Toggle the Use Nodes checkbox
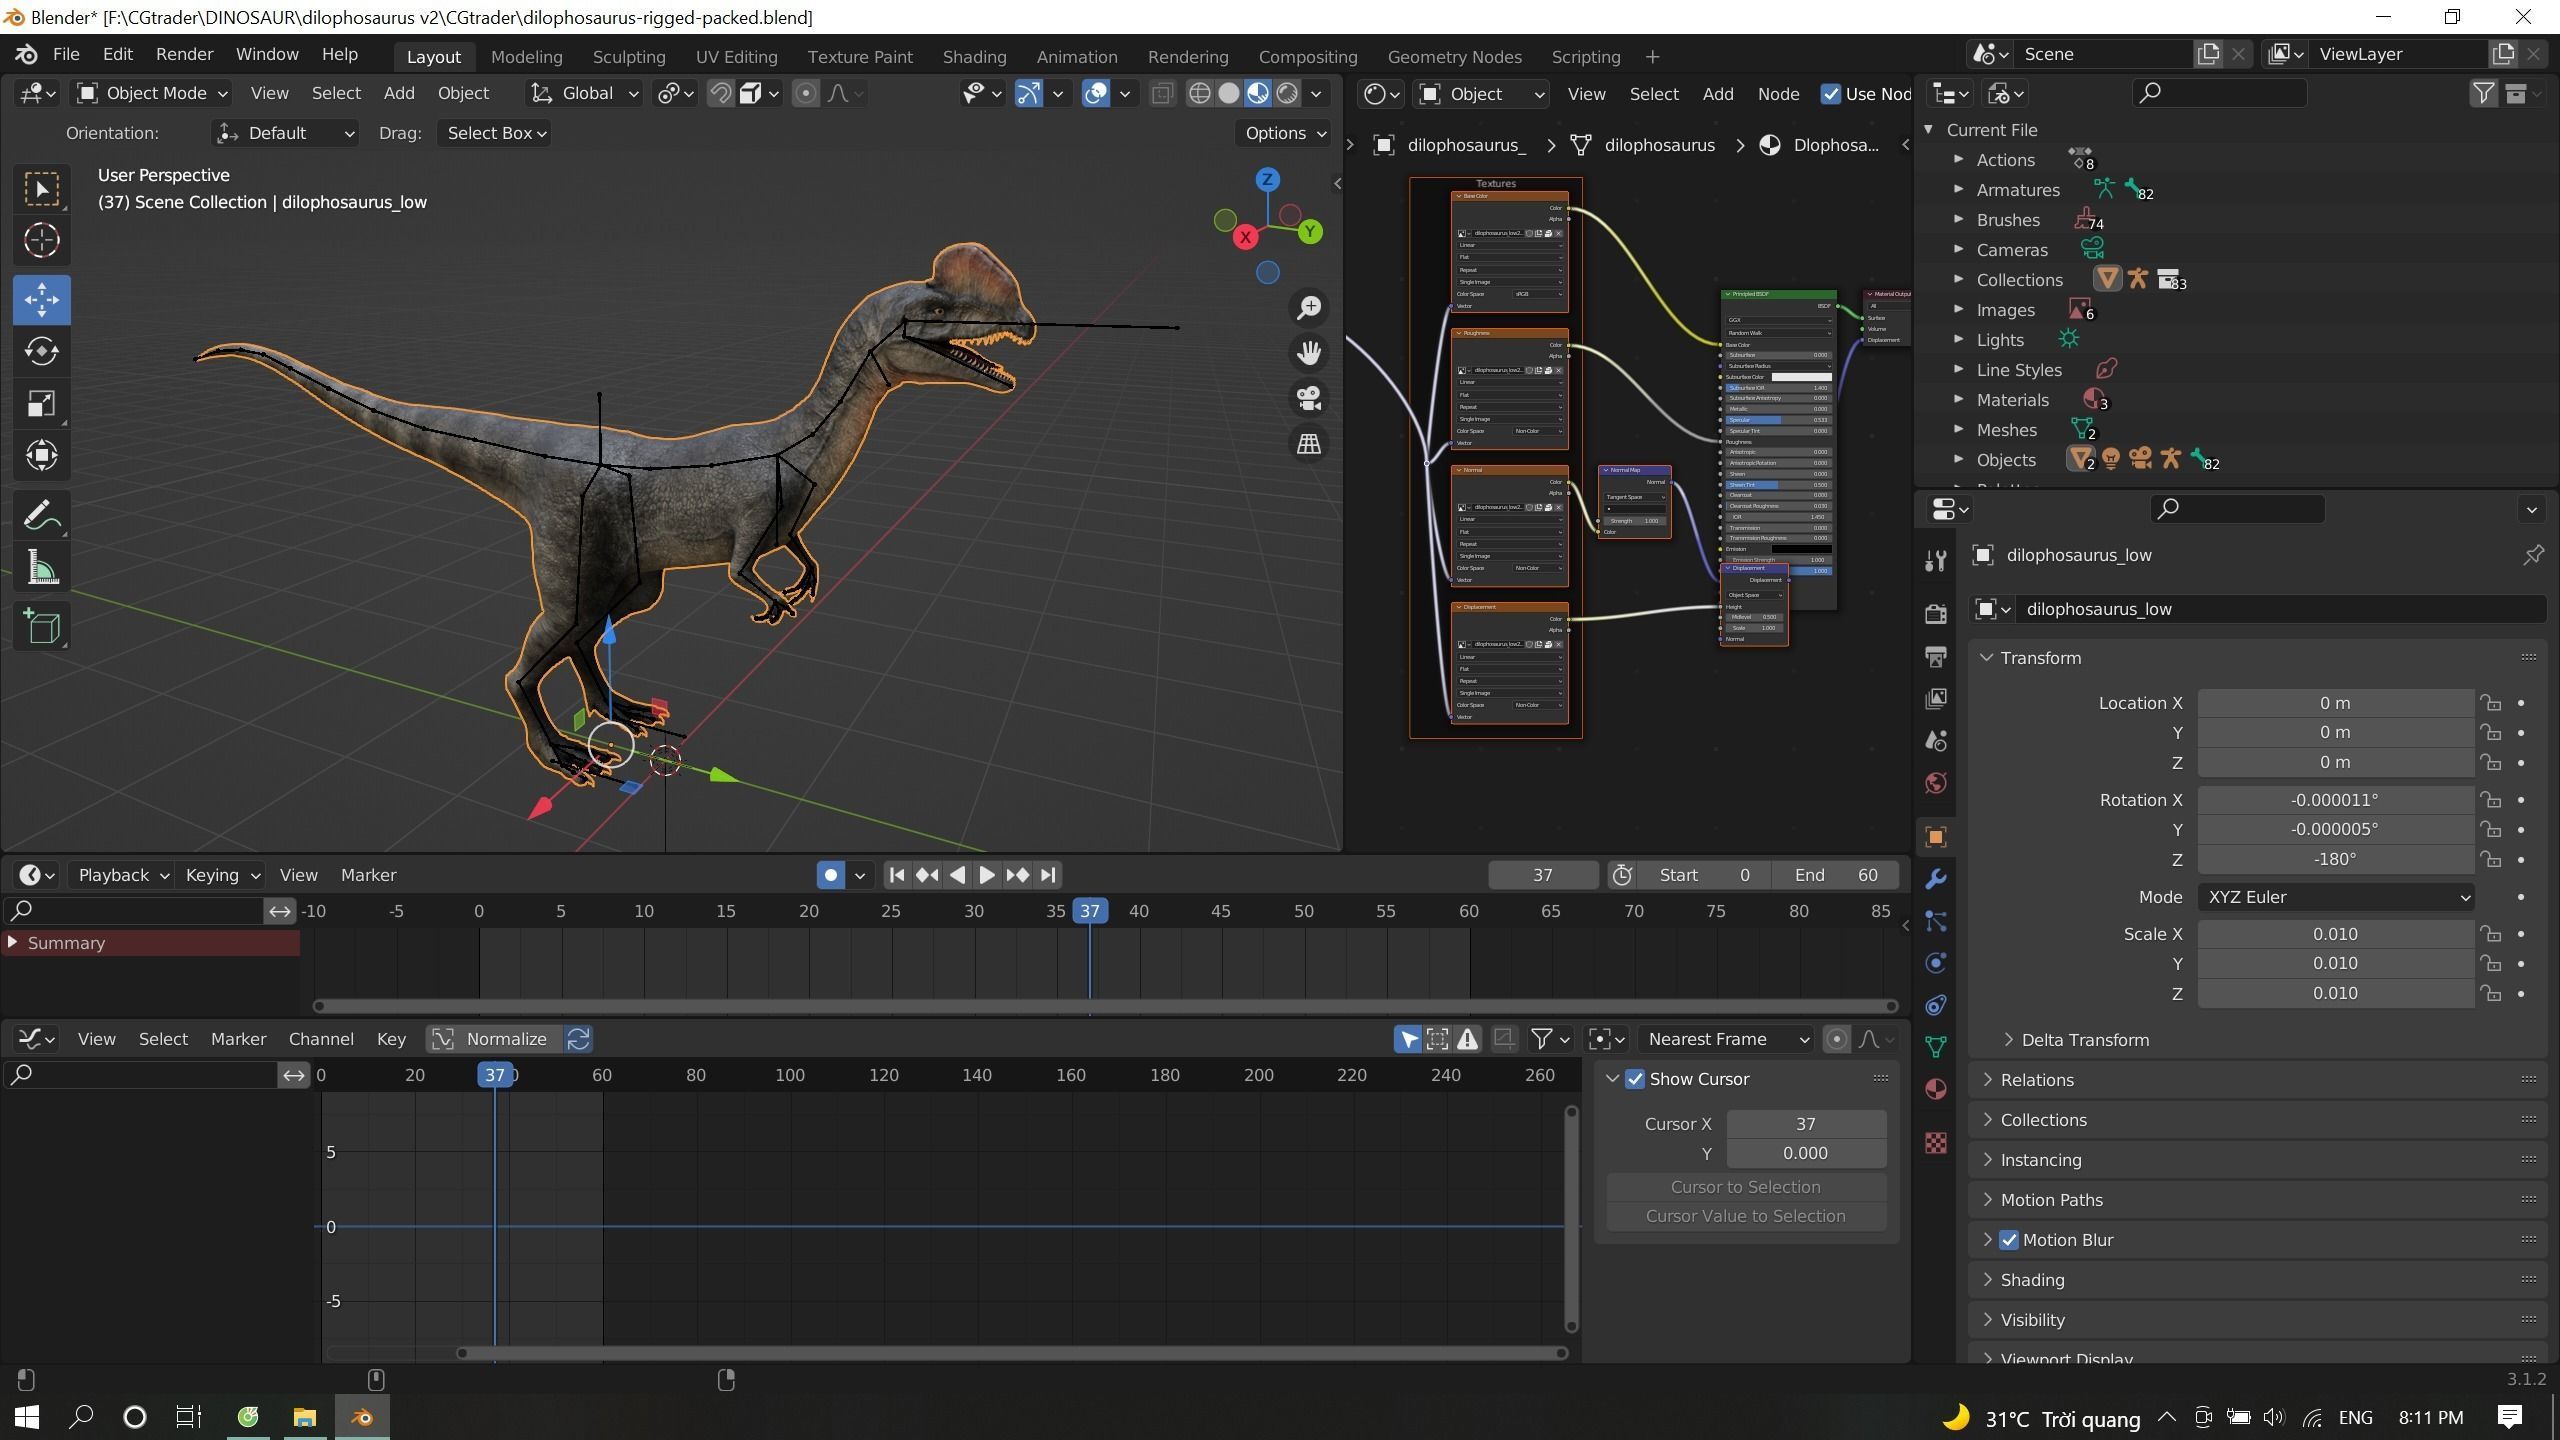Image resolution: width=2560 pixels, height=1440 pixels. (x=1831, y=94)
